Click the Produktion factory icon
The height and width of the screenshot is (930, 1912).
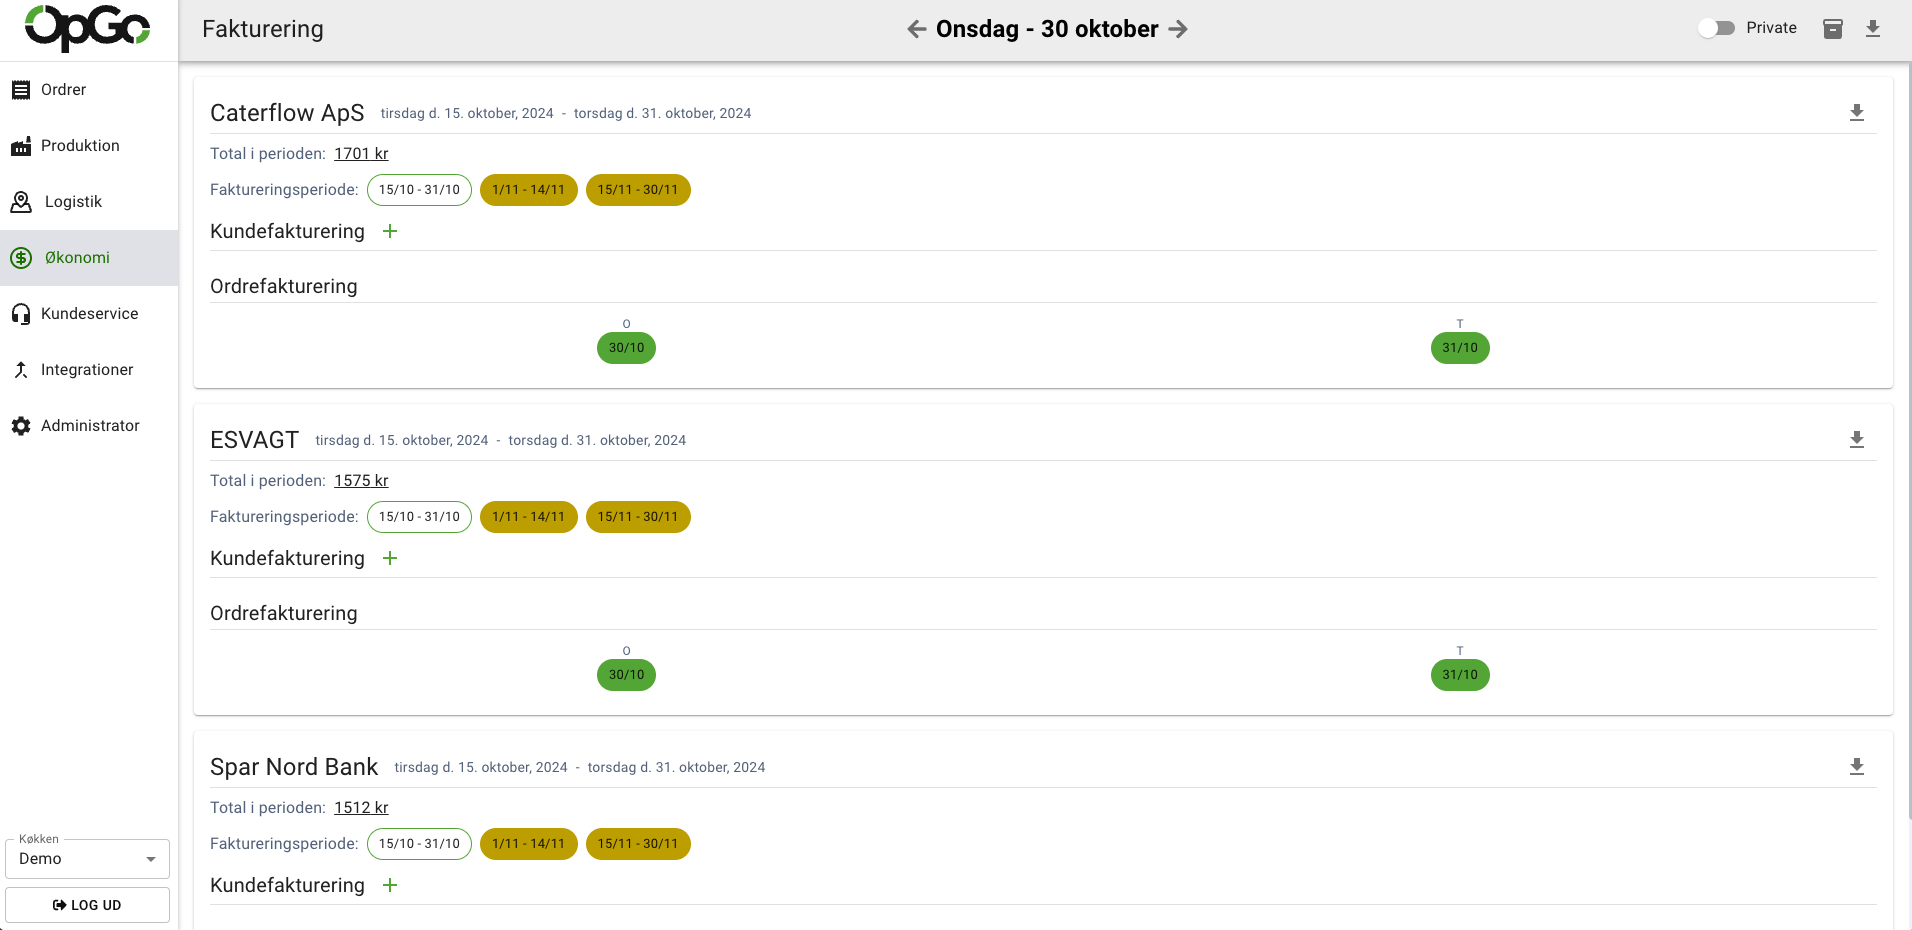[x=21, y=147]
